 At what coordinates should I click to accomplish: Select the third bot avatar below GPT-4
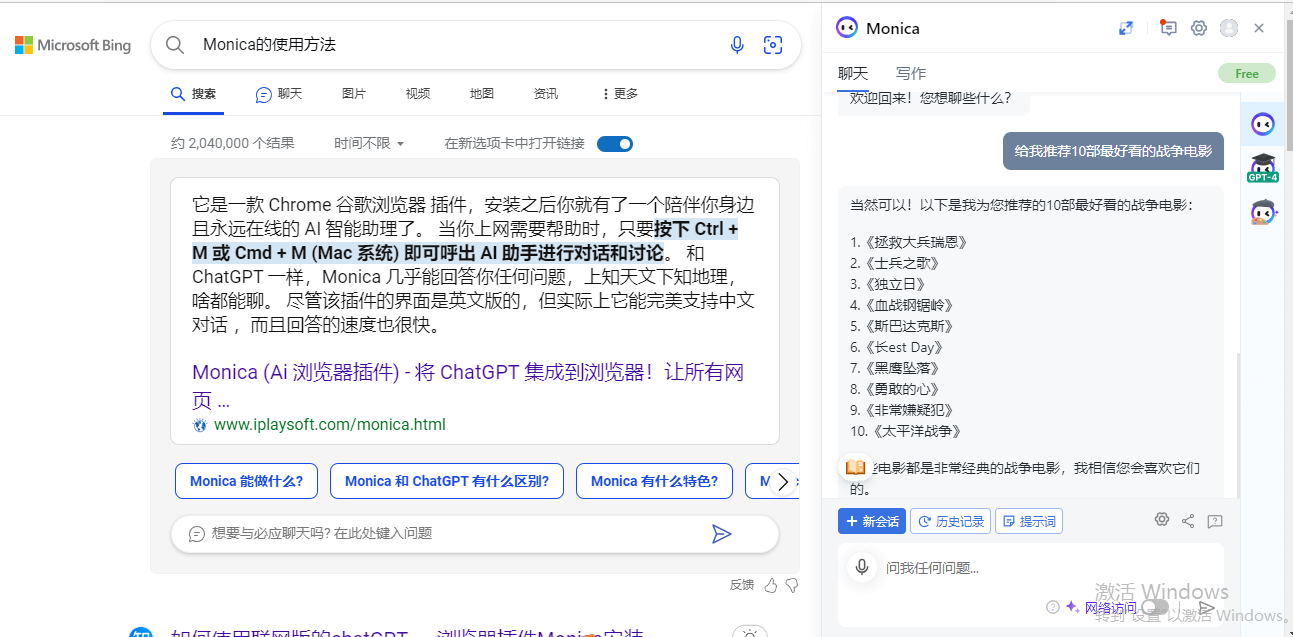tap(1263, 212)
